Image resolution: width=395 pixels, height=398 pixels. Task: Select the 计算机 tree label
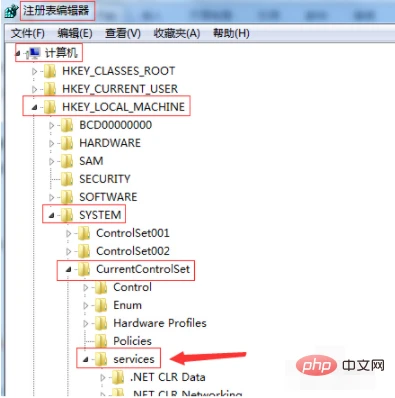tap(61, 53)
